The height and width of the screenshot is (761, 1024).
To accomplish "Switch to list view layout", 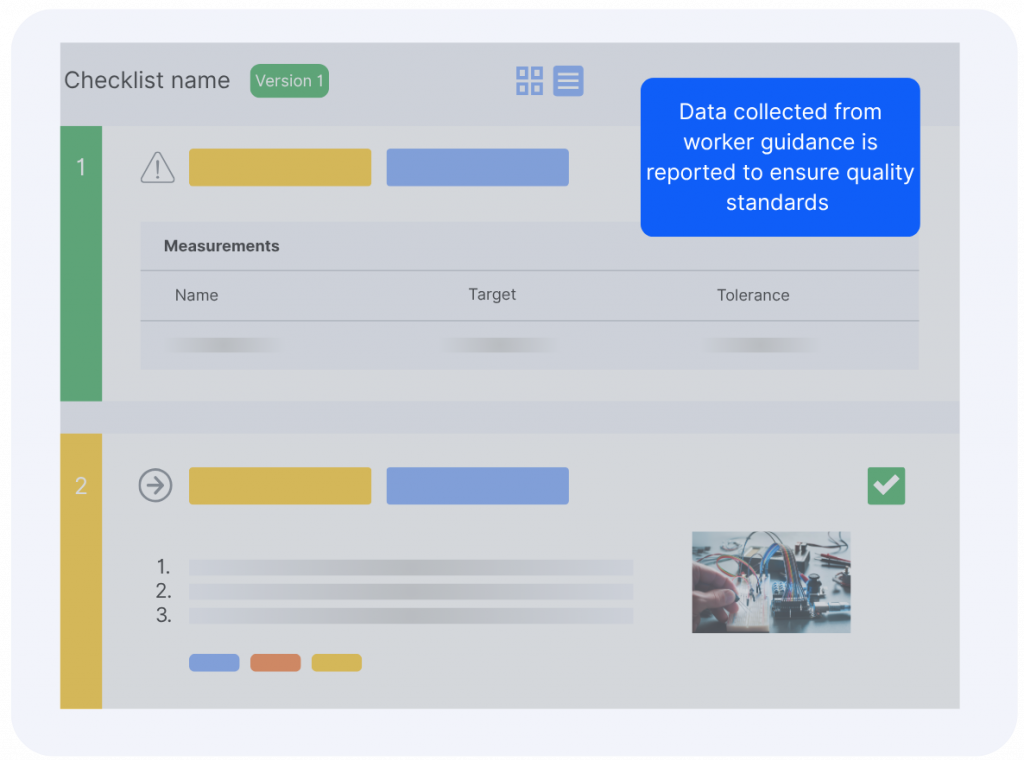I will 568,81.
